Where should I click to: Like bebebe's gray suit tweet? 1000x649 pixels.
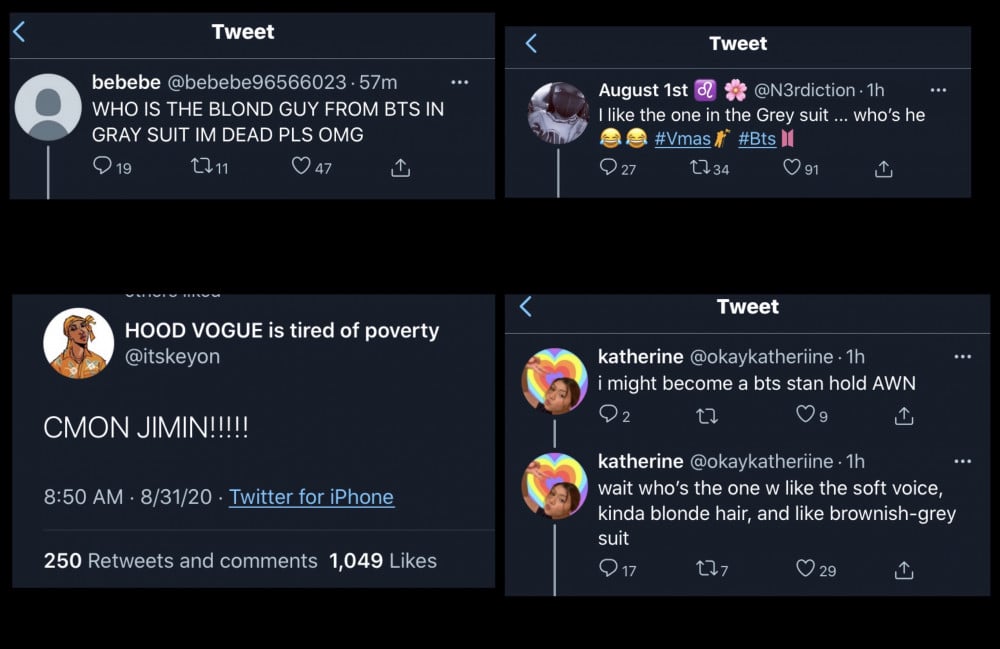(x=300, y=167)
